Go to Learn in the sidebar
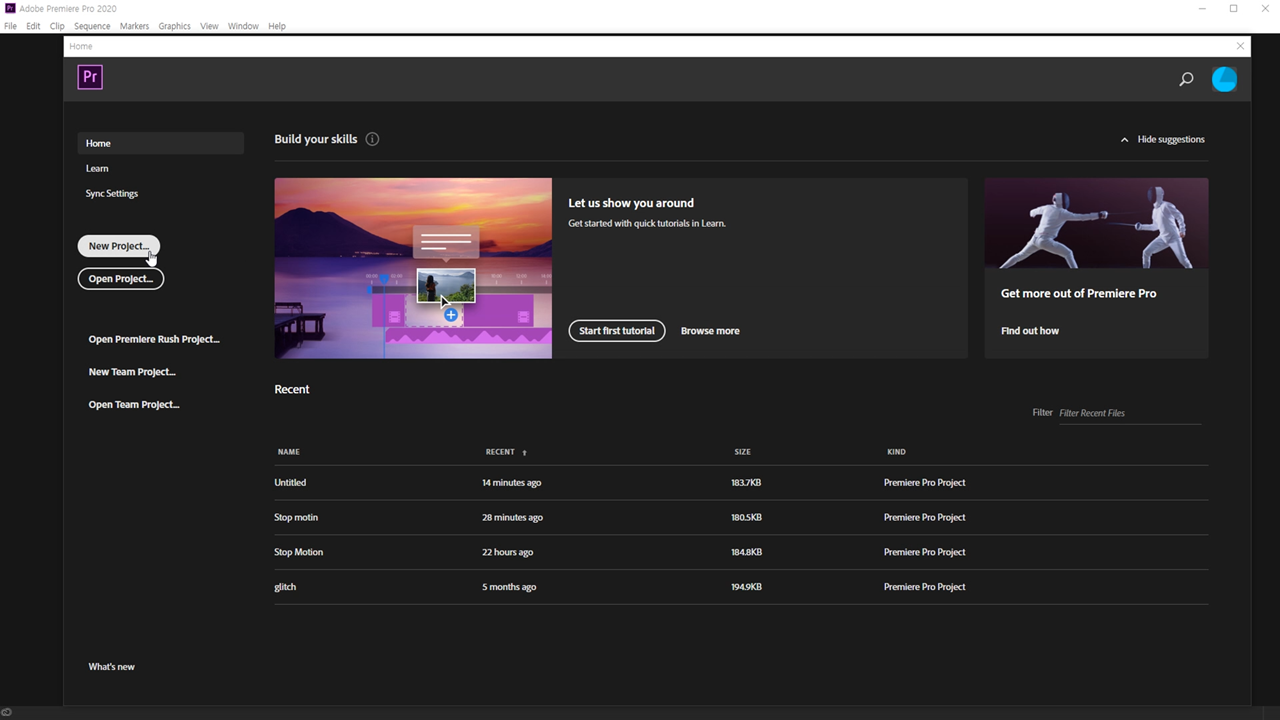This screenshot has width=1280, height=720. [97, 168]
